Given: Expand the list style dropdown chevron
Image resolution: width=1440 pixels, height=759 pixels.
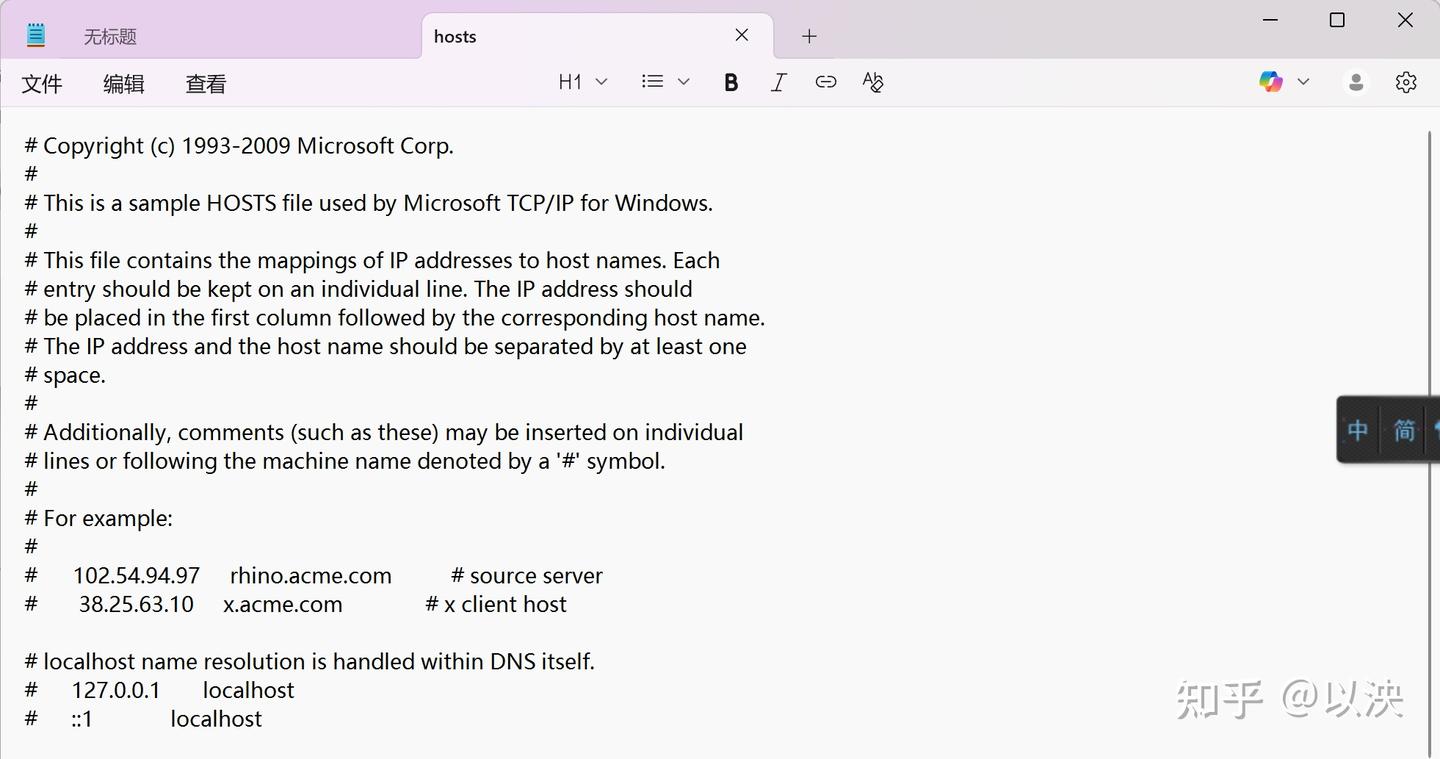Looking at the screenshot, I should pyautogui.click(x=684, y=82).
